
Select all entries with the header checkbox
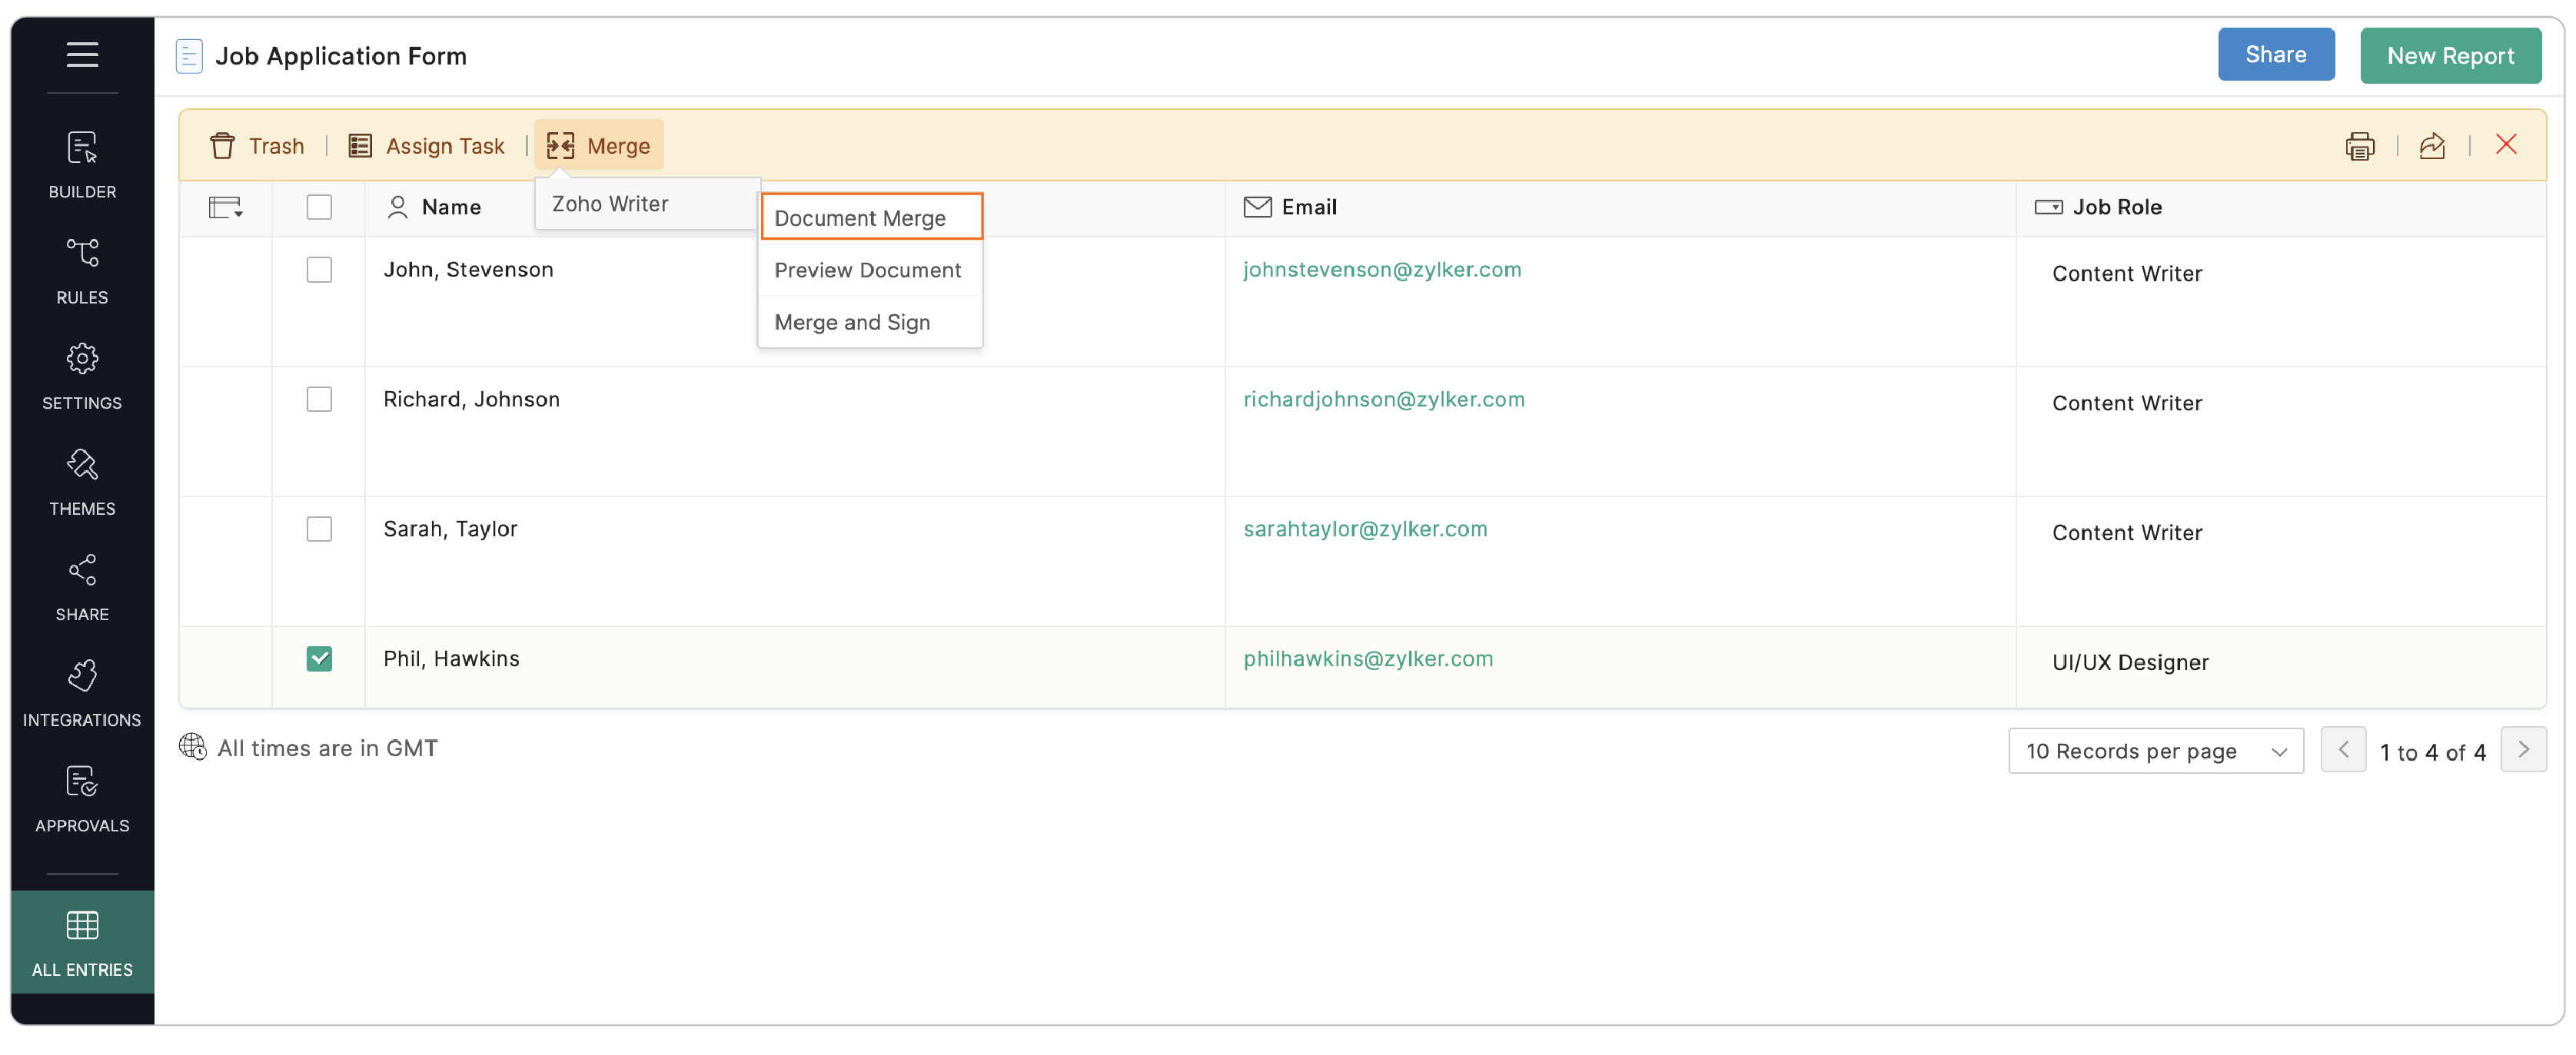[319, 207]
